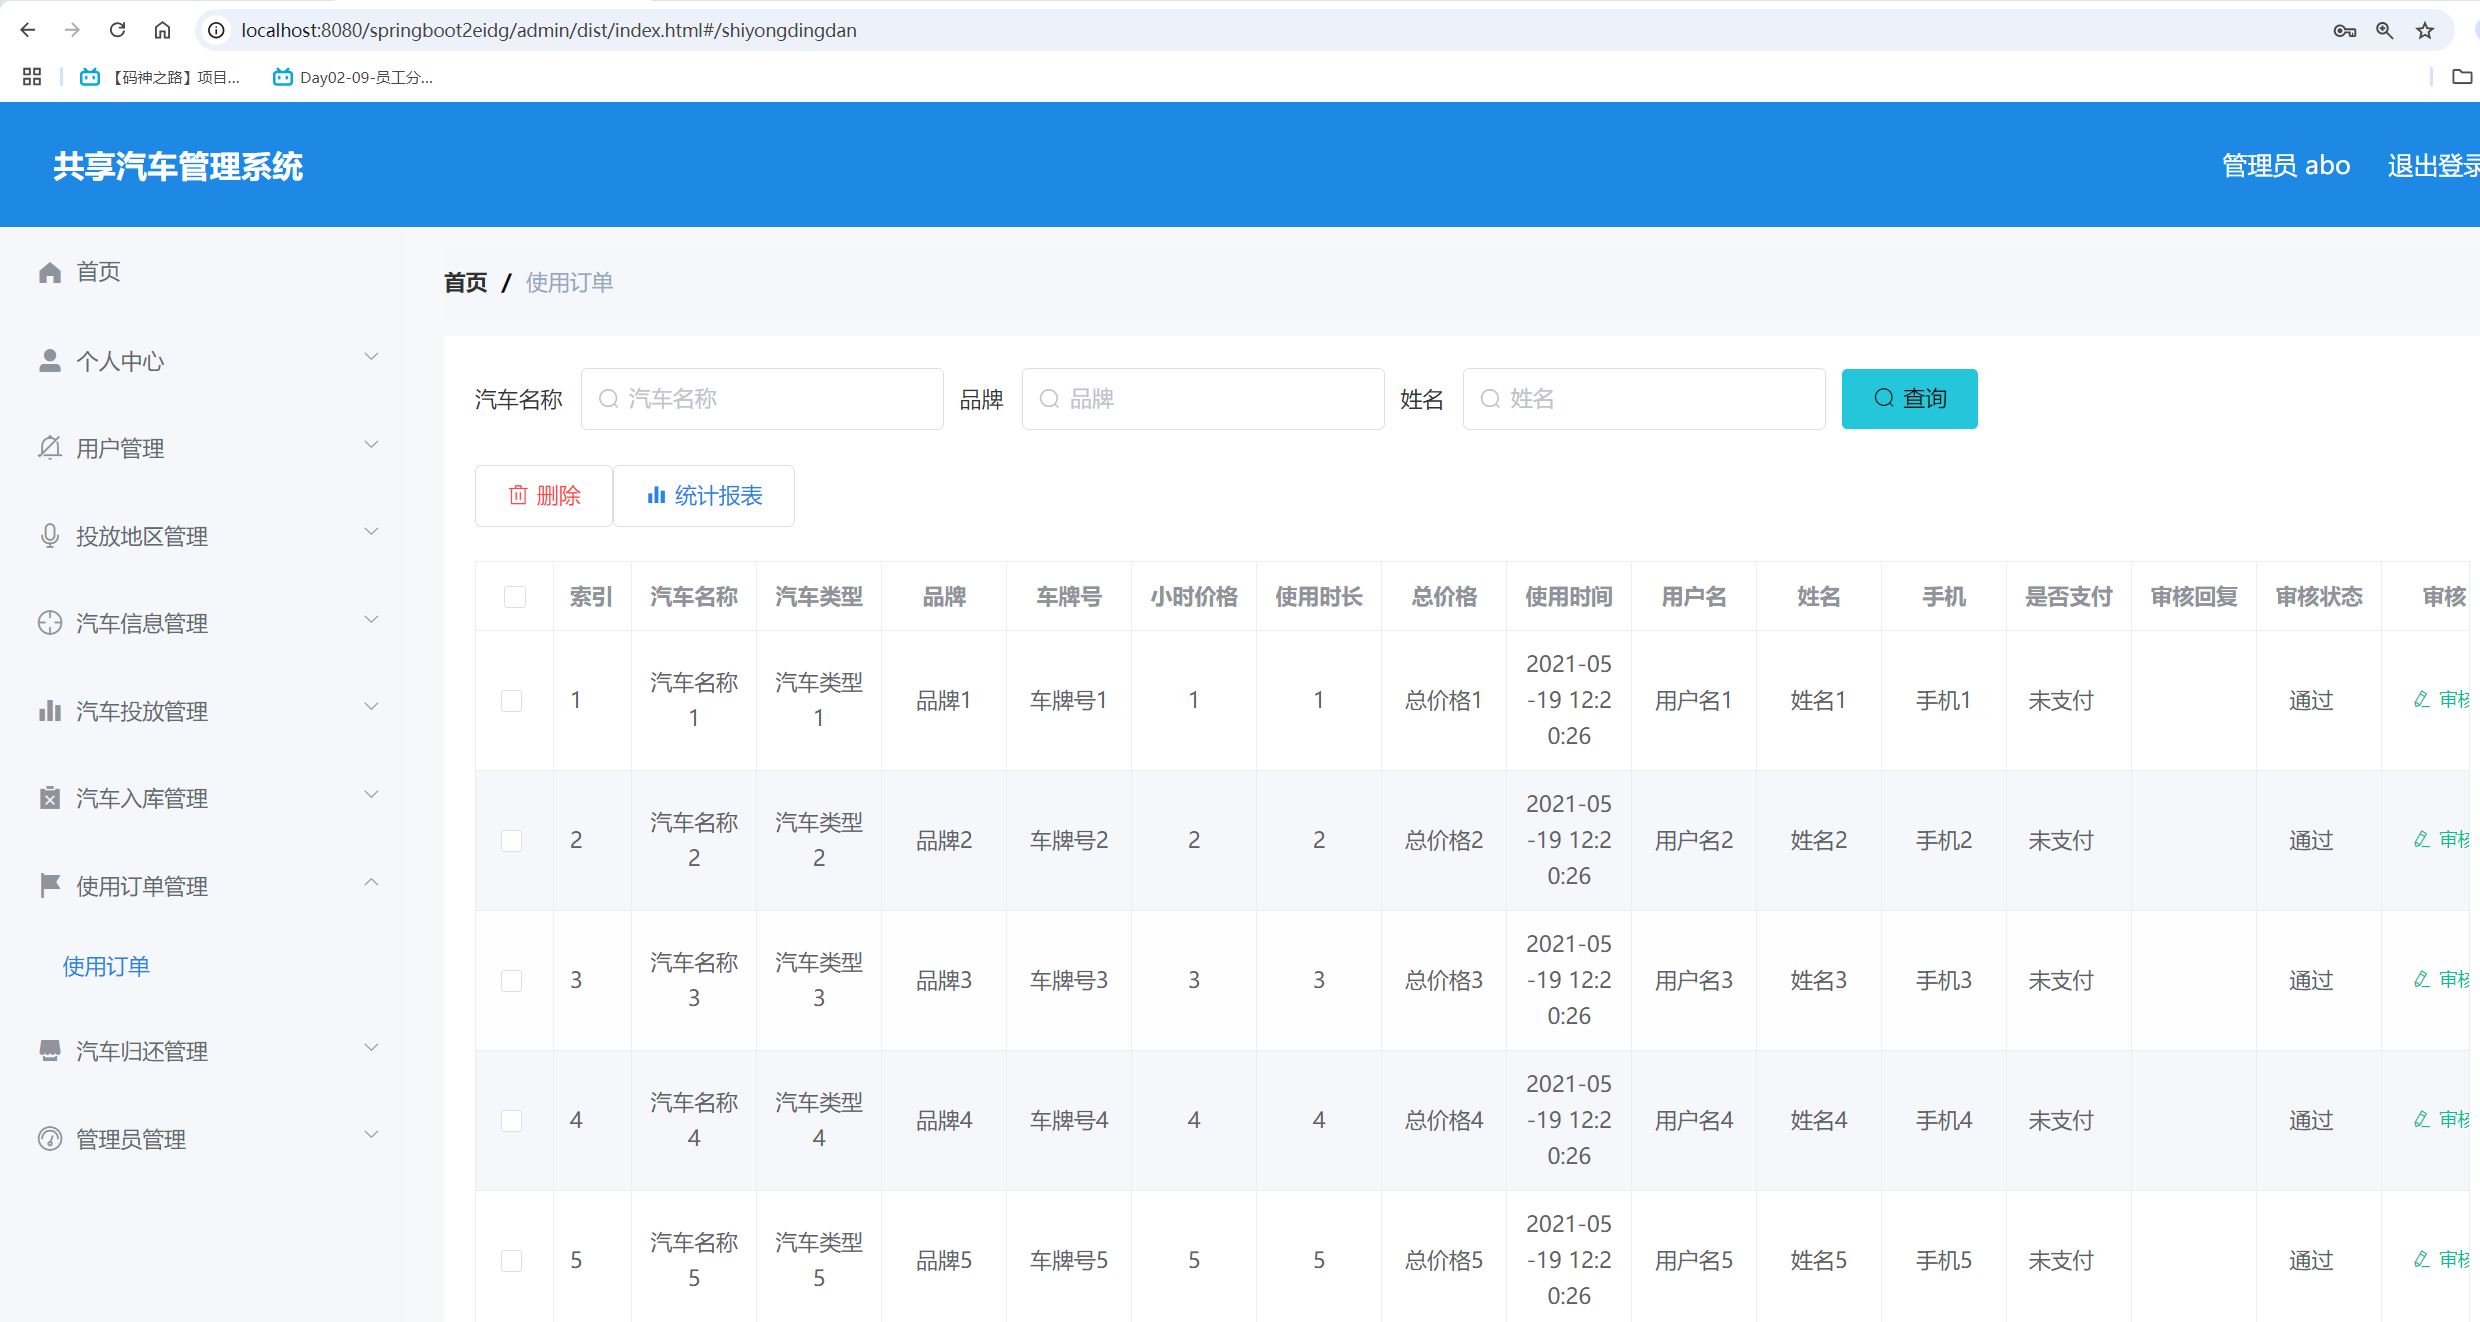Enable the checkbox on row 3
Viewport: 2480px width, 1322px height.
tap(512, 980)
